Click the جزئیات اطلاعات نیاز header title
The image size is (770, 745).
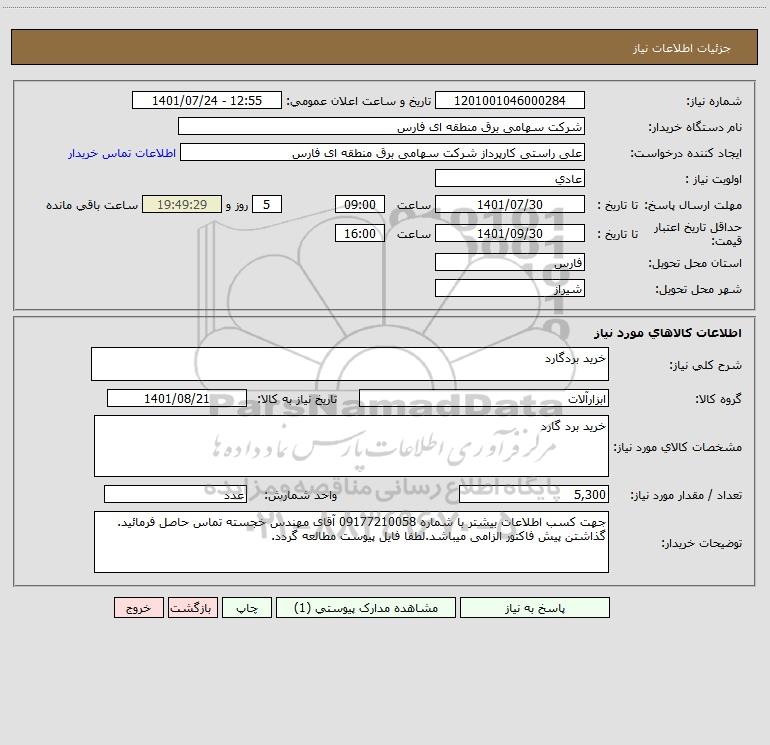[682, 48]
